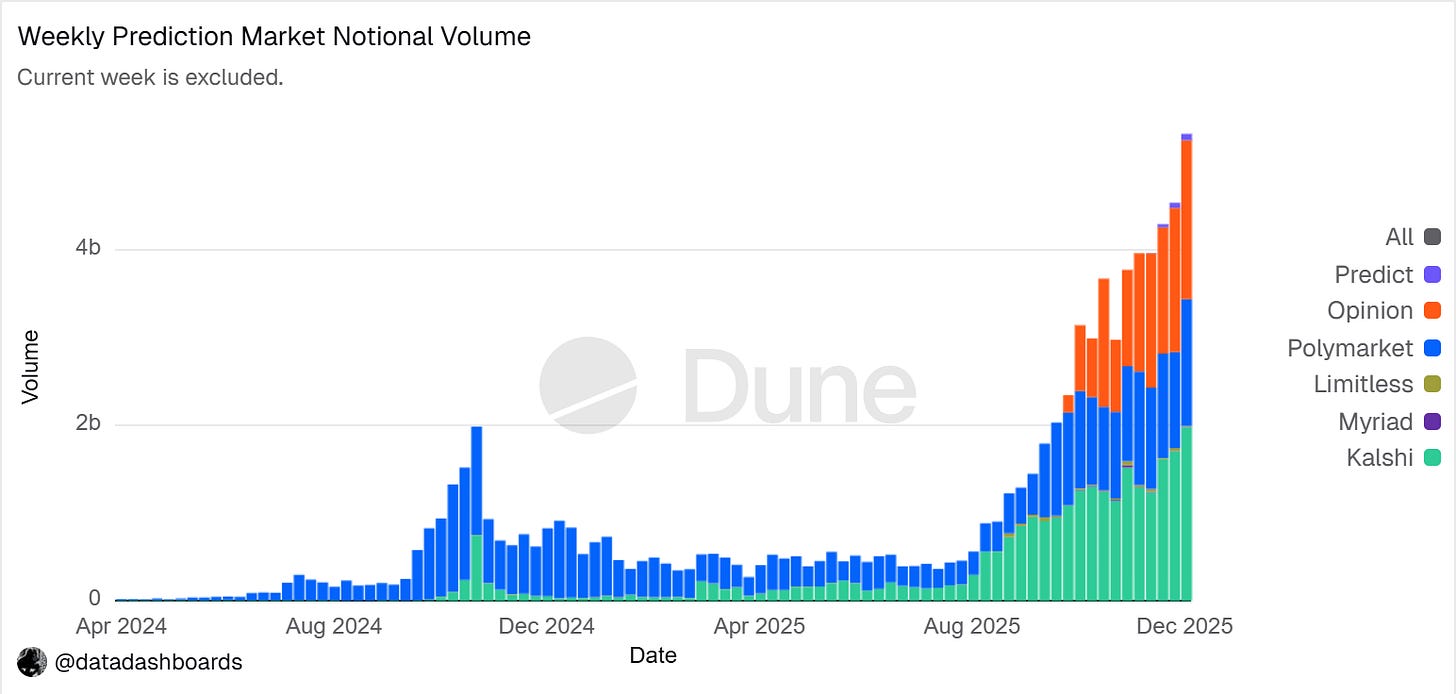Screen dimensions: 1456x694
Task: Click the datadashboards avatar icon
Action: point(32,662)
